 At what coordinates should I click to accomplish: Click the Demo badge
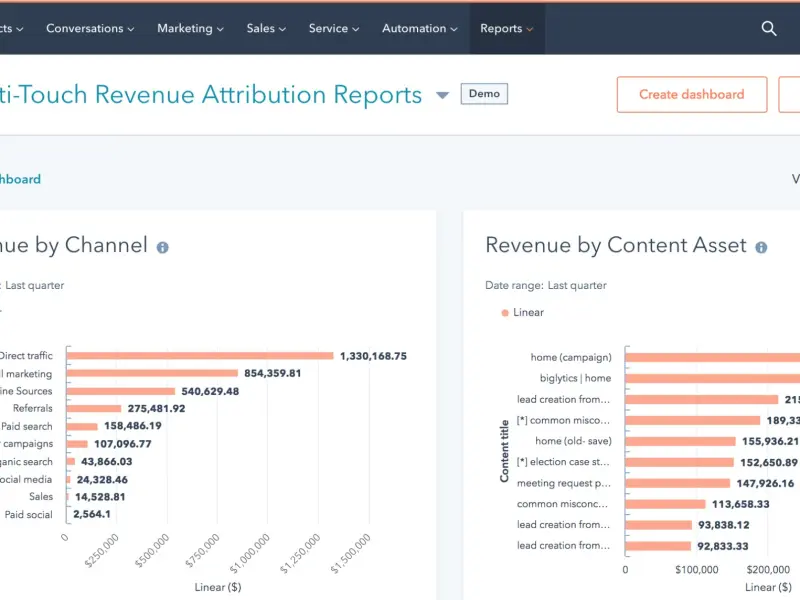(484, 94)
